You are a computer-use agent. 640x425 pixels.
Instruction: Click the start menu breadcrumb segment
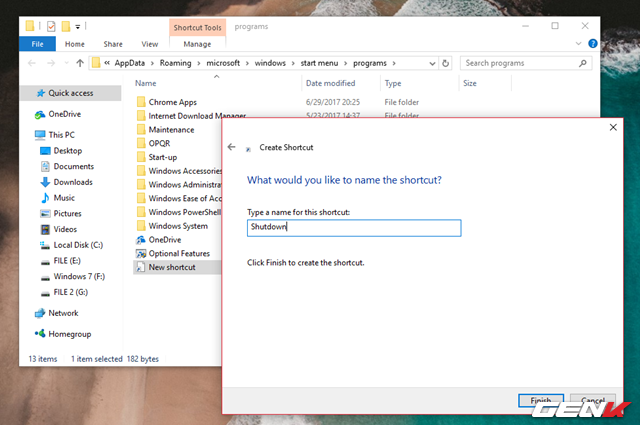319,63
